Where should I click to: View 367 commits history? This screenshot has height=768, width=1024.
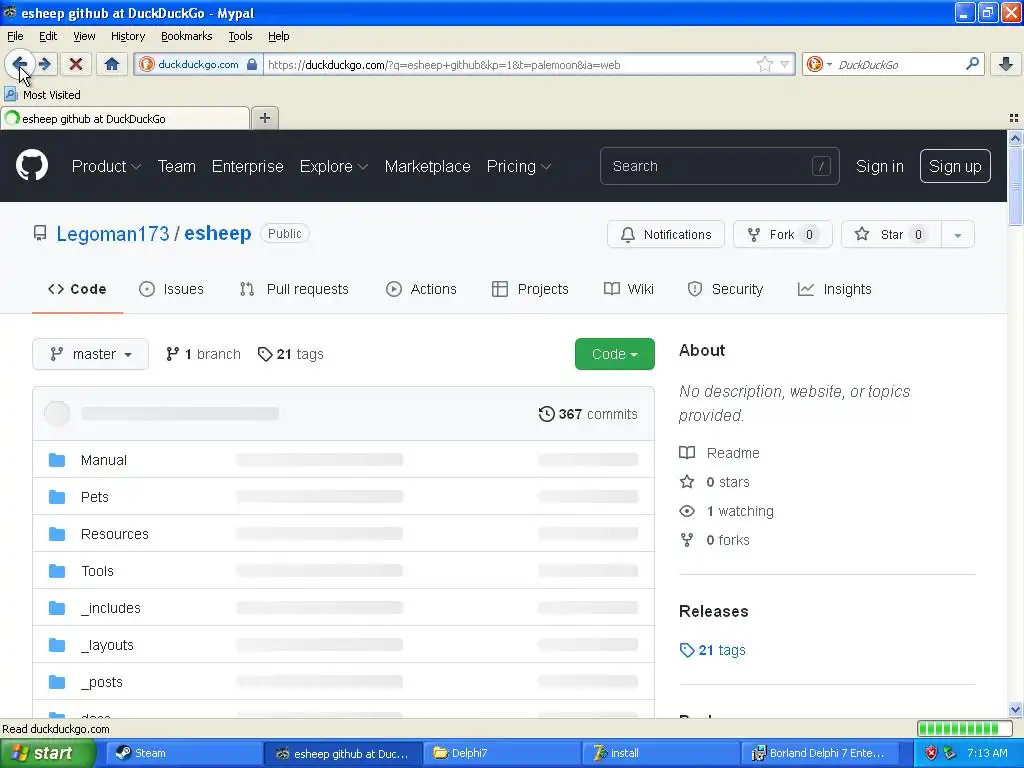click(x=588, y=414)
